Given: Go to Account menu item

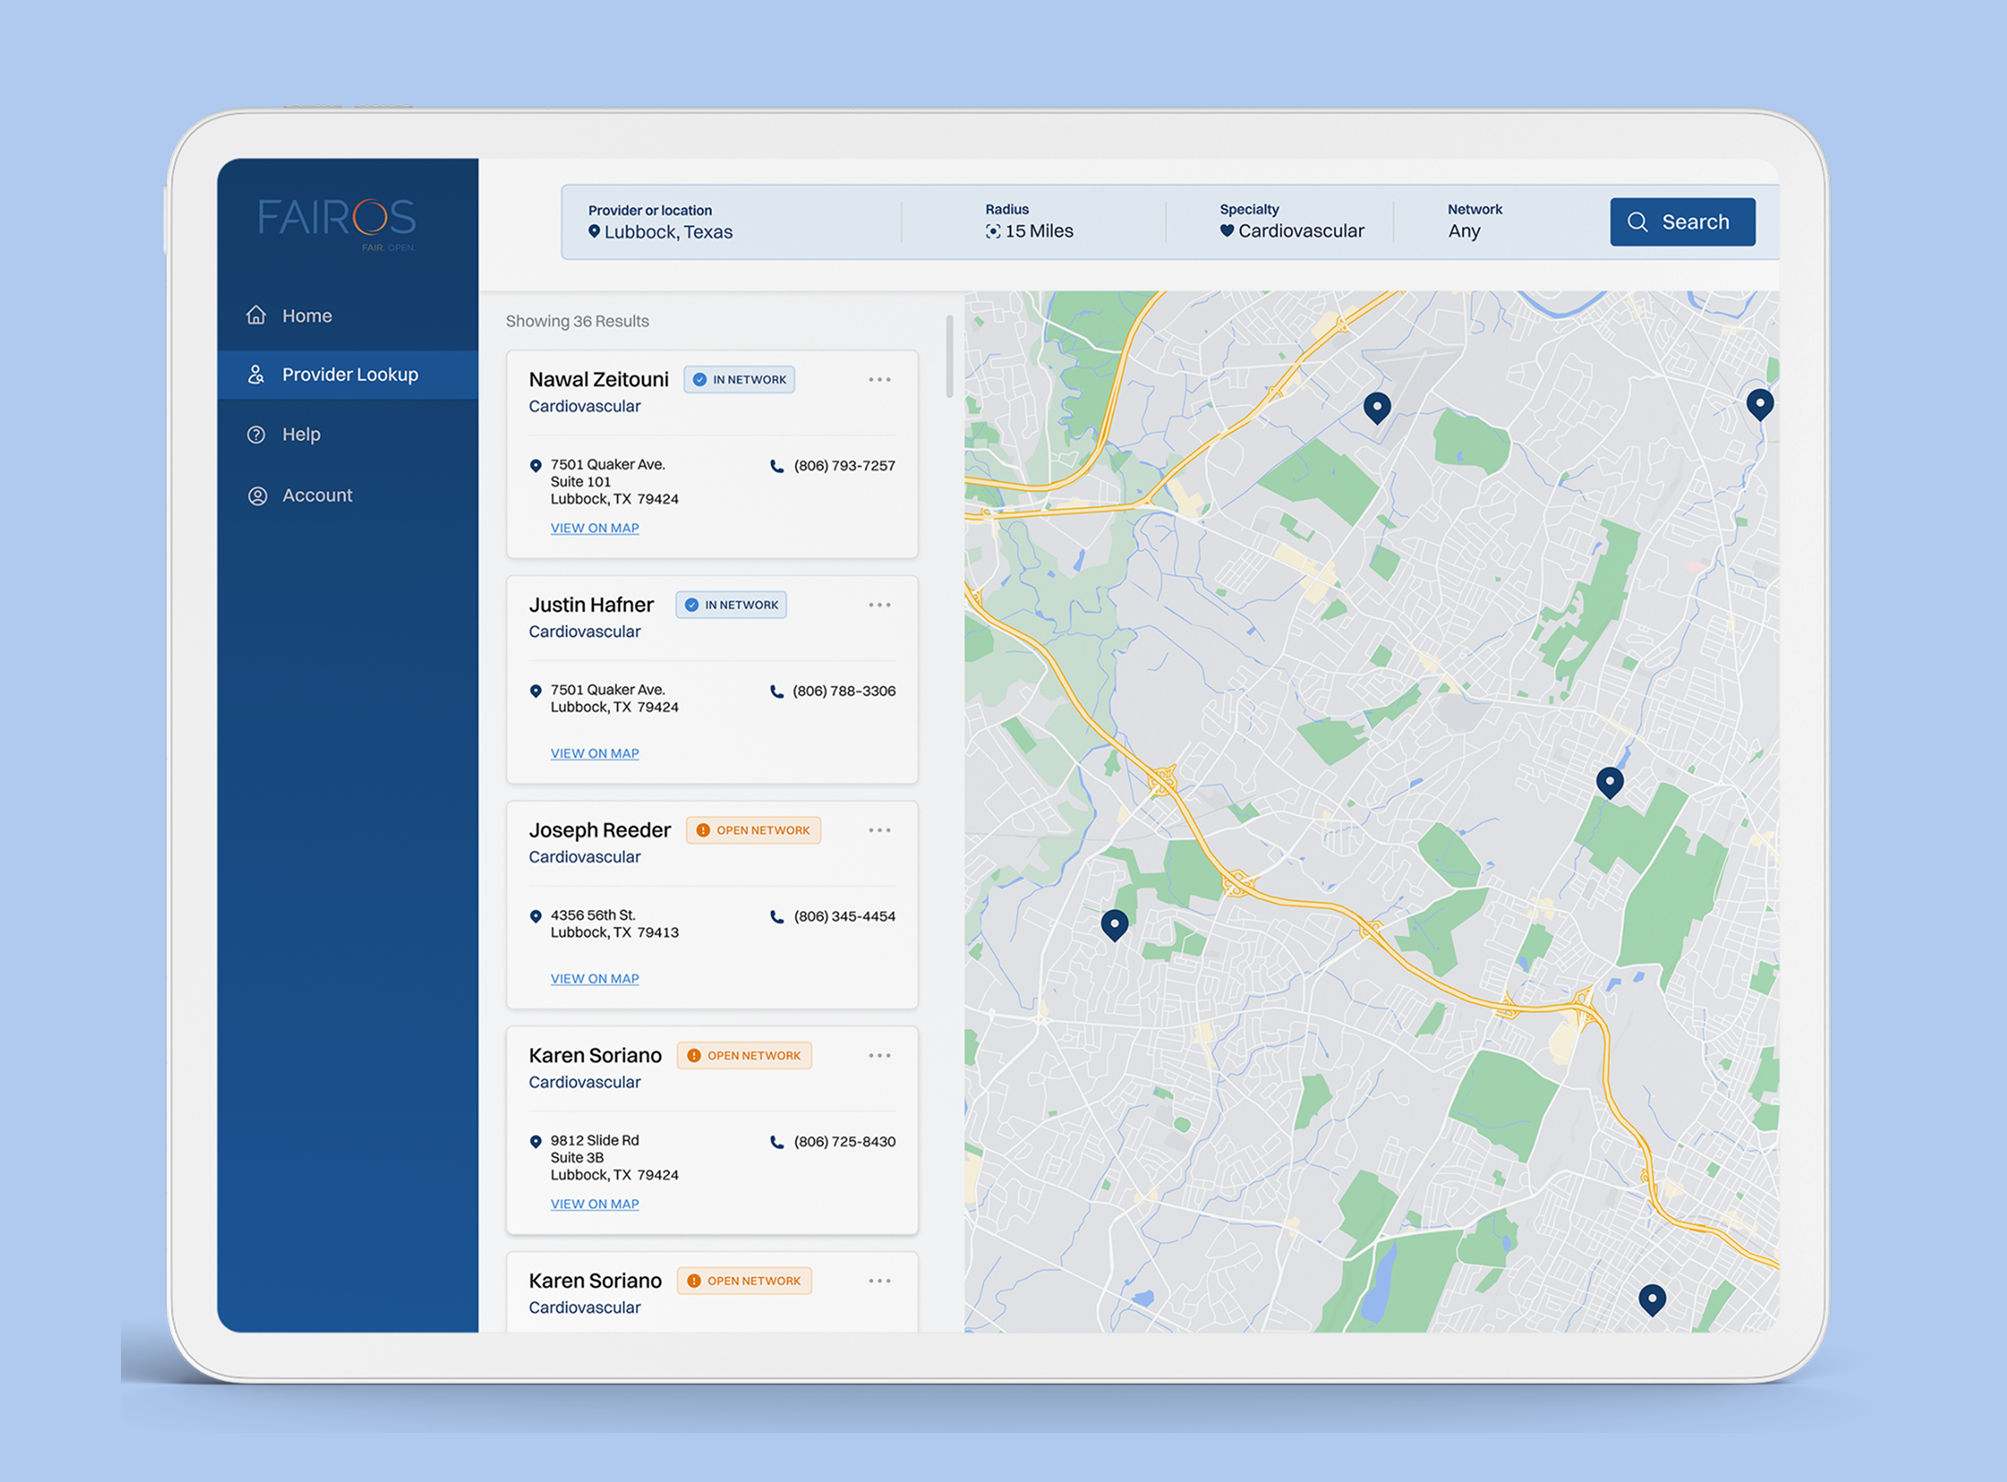Looking at the screenshot, I should 316,496.
